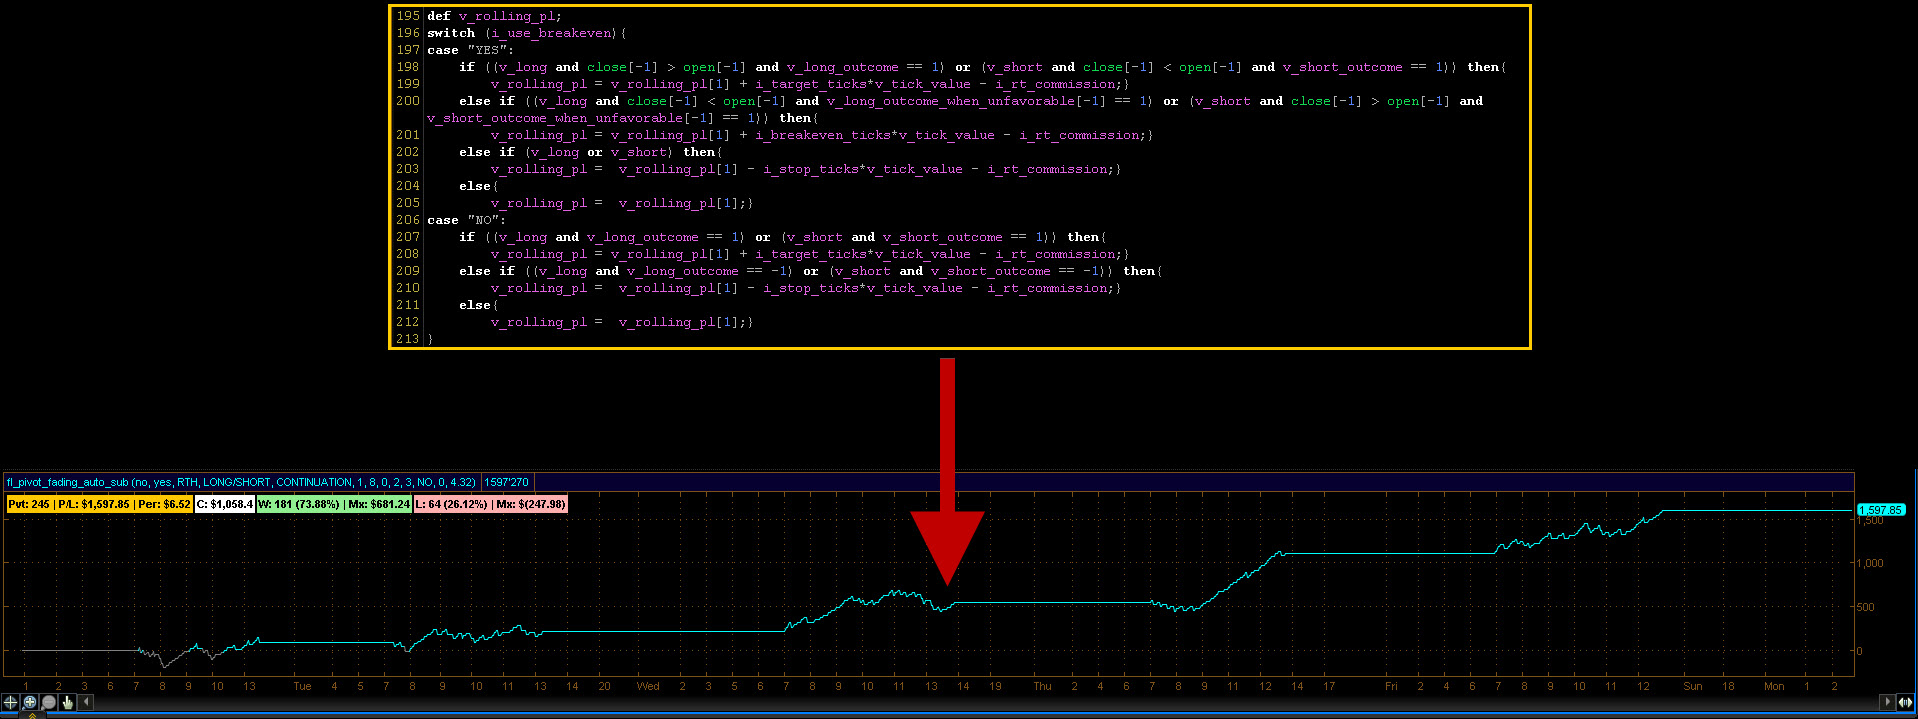Click the 1,597.85 price bubble on axis
This screenshot has width=1918, height=719.
pyautogui.click(x=1880, y=510)
